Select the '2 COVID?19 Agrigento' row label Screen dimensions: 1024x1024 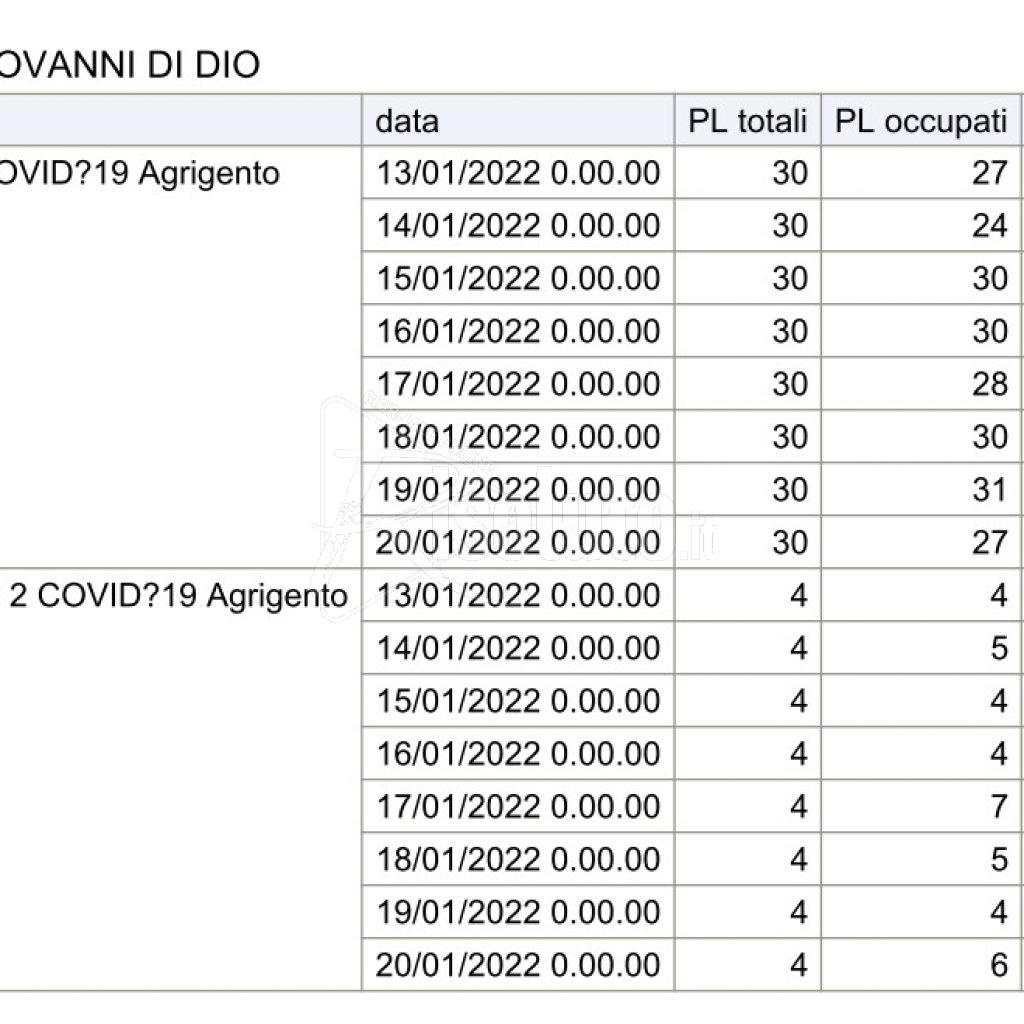[179, 596]
